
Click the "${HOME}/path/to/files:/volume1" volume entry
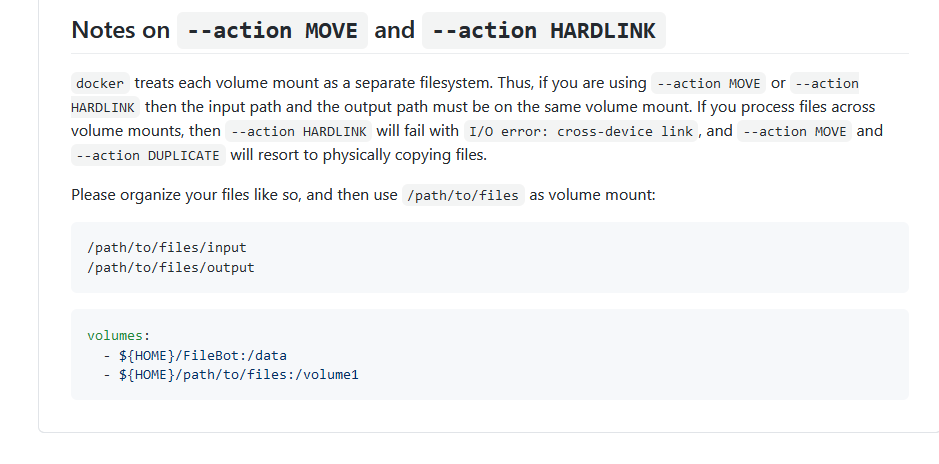pos(239,375)
